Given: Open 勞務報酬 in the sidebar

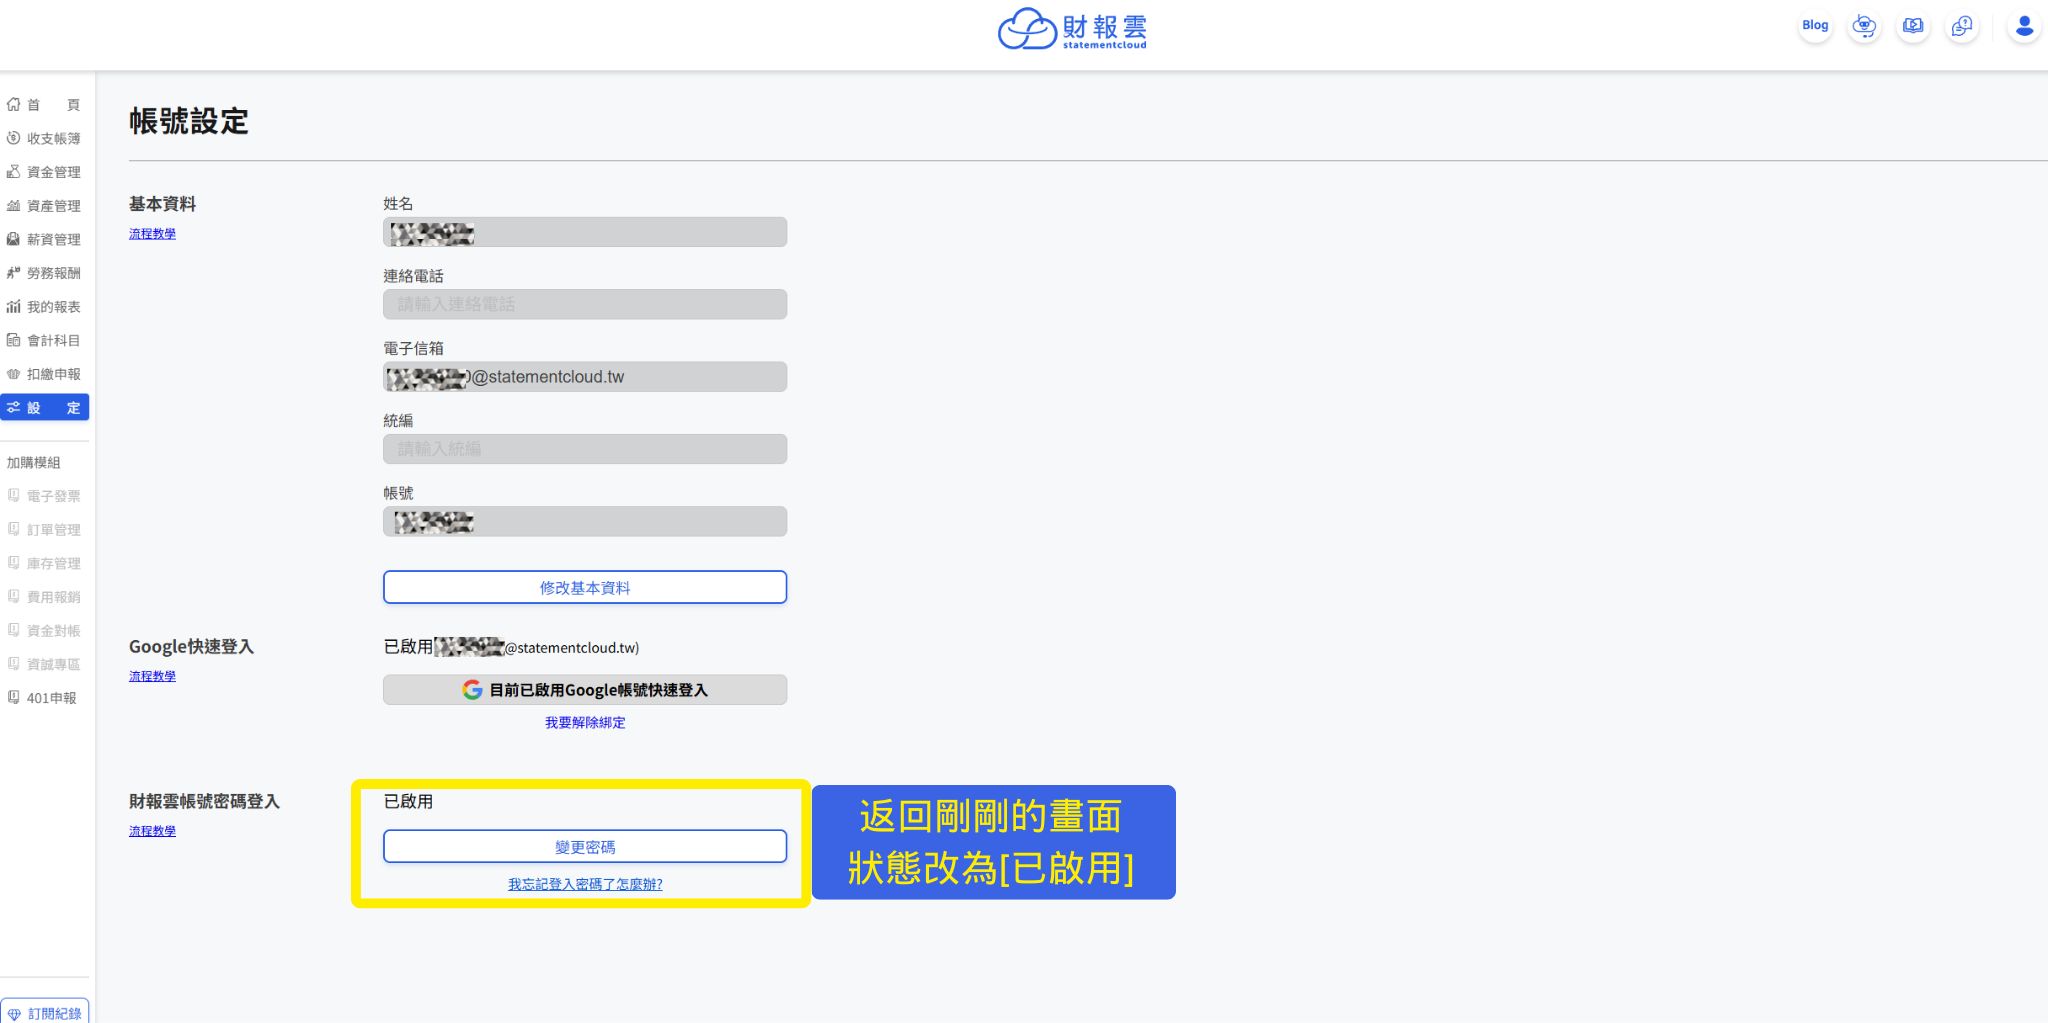Looking at the screenshot, I should tap(44, 273).
